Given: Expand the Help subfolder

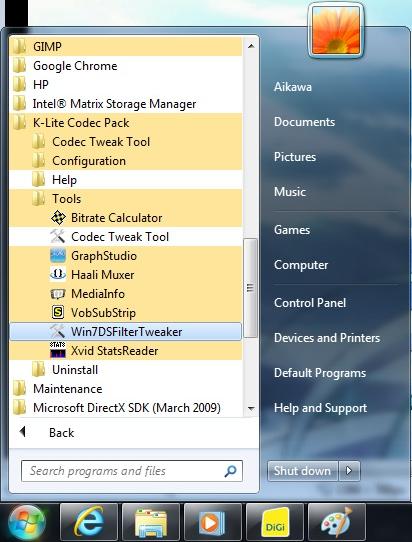Looking at the screenshot, I should (126, 180).
